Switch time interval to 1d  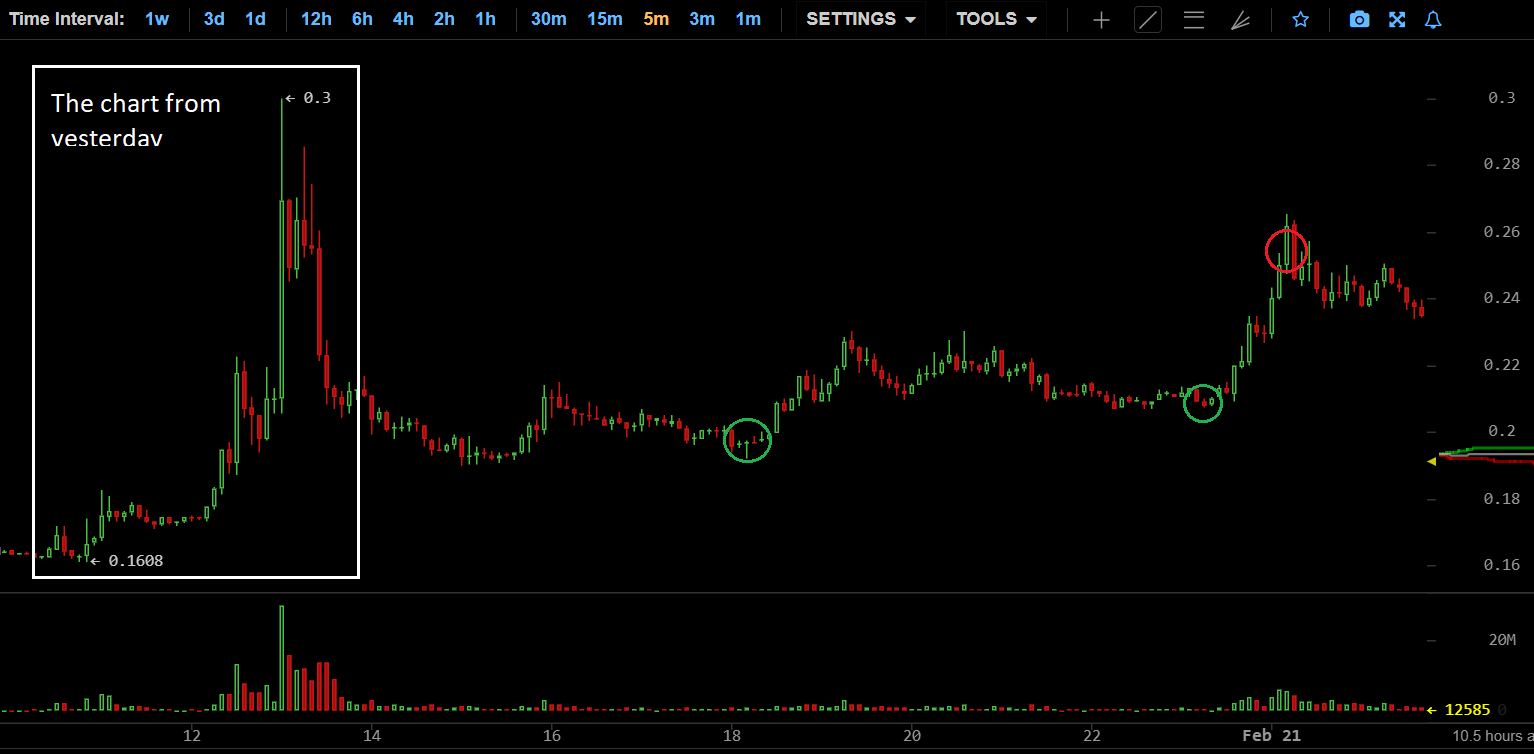(x=256, y=19)
